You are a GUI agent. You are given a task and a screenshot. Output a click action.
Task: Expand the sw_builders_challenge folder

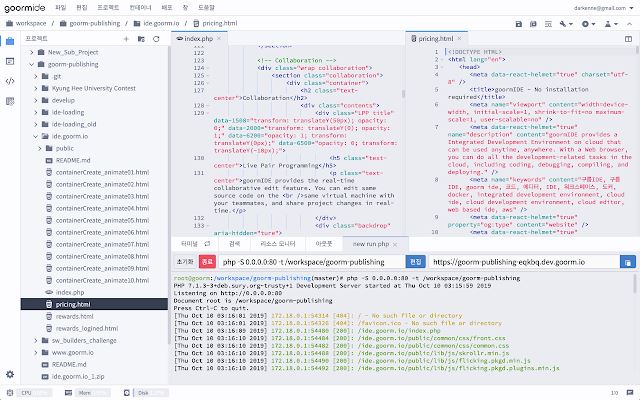pyautogui.click(x=36, y=340)
